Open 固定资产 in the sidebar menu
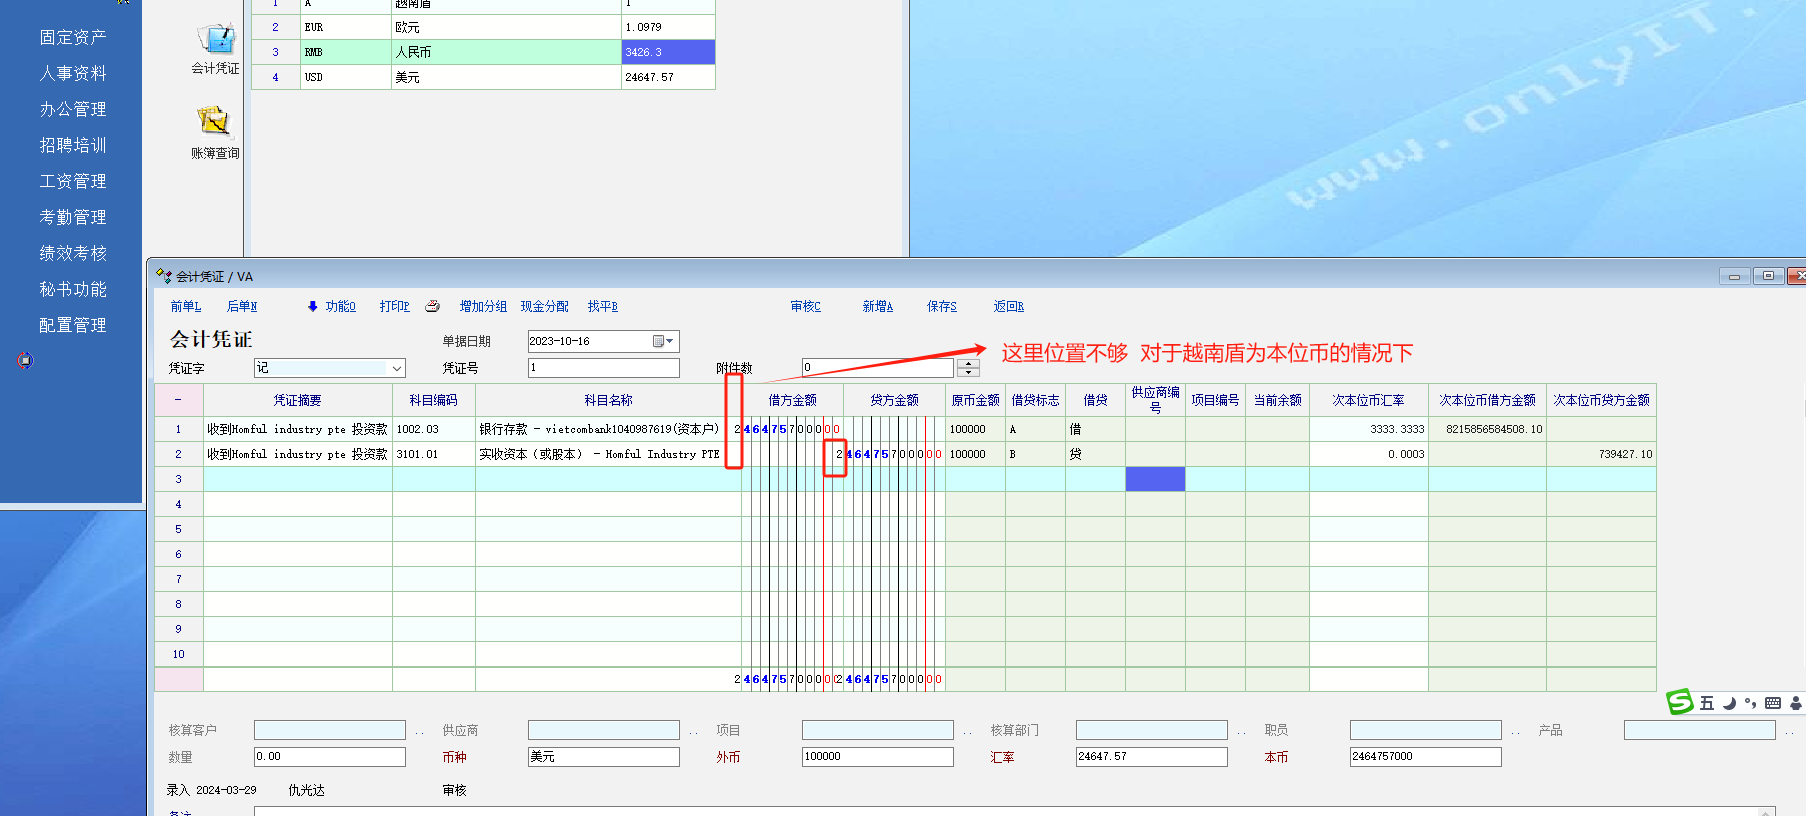Viewport: 1806px width, 816px height. coord(72,37)
